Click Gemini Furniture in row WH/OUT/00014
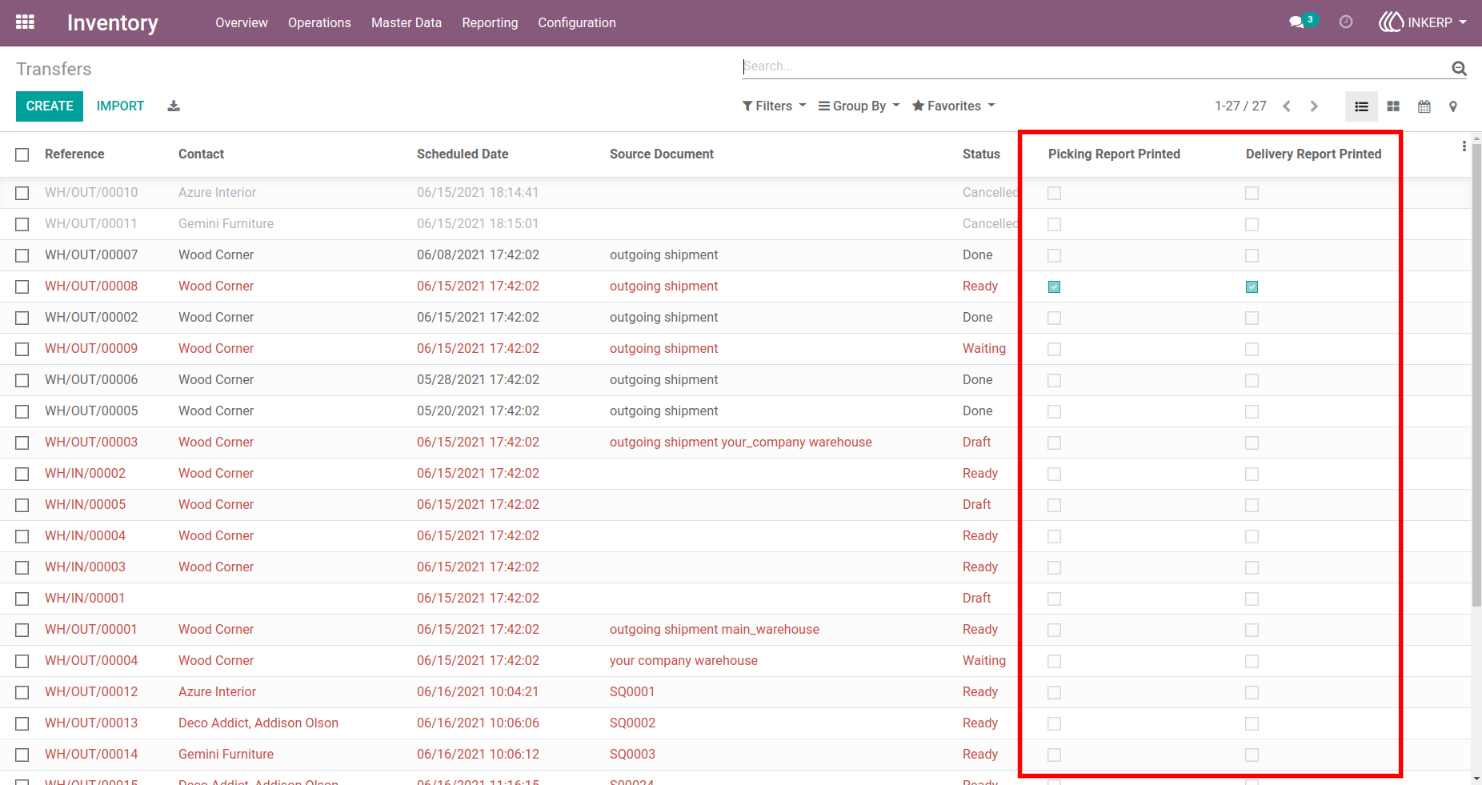 coord(226,754)
